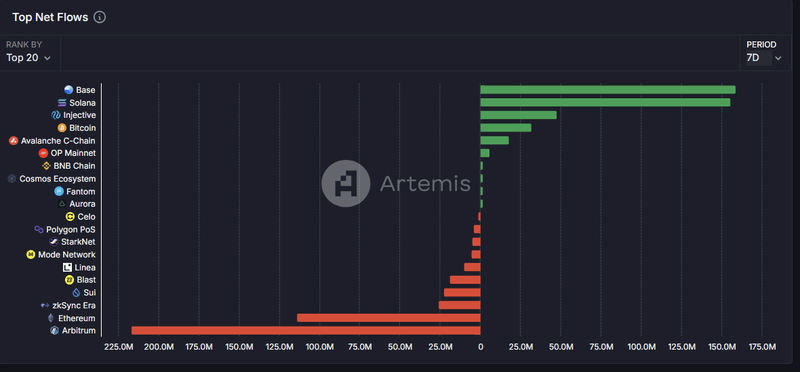Click the Blast label
Image resolution: width=800 pixels, height=372 pixels.
coord(86,280)
